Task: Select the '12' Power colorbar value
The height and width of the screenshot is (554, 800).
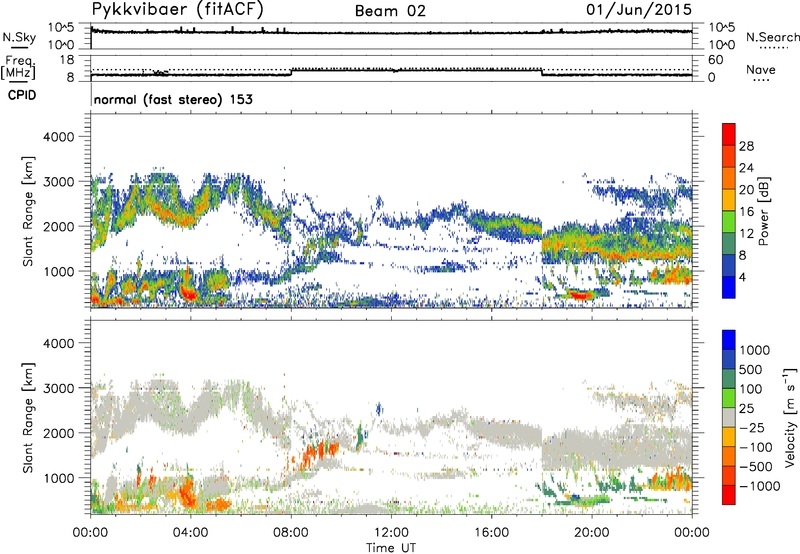Action: click(746, 234)
